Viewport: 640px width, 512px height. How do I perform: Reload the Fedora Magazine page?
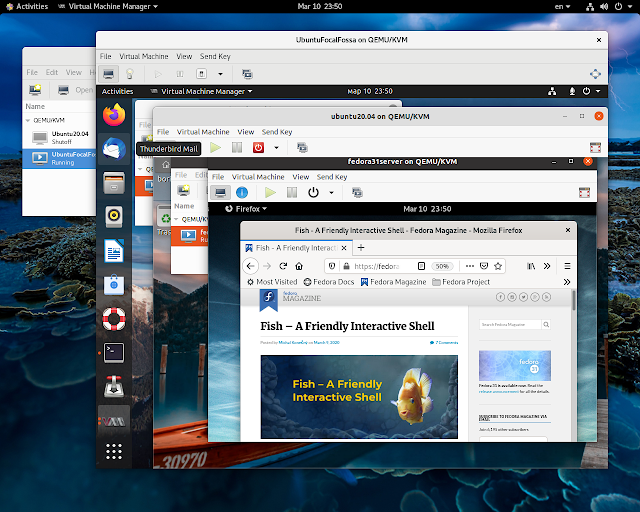283,266
